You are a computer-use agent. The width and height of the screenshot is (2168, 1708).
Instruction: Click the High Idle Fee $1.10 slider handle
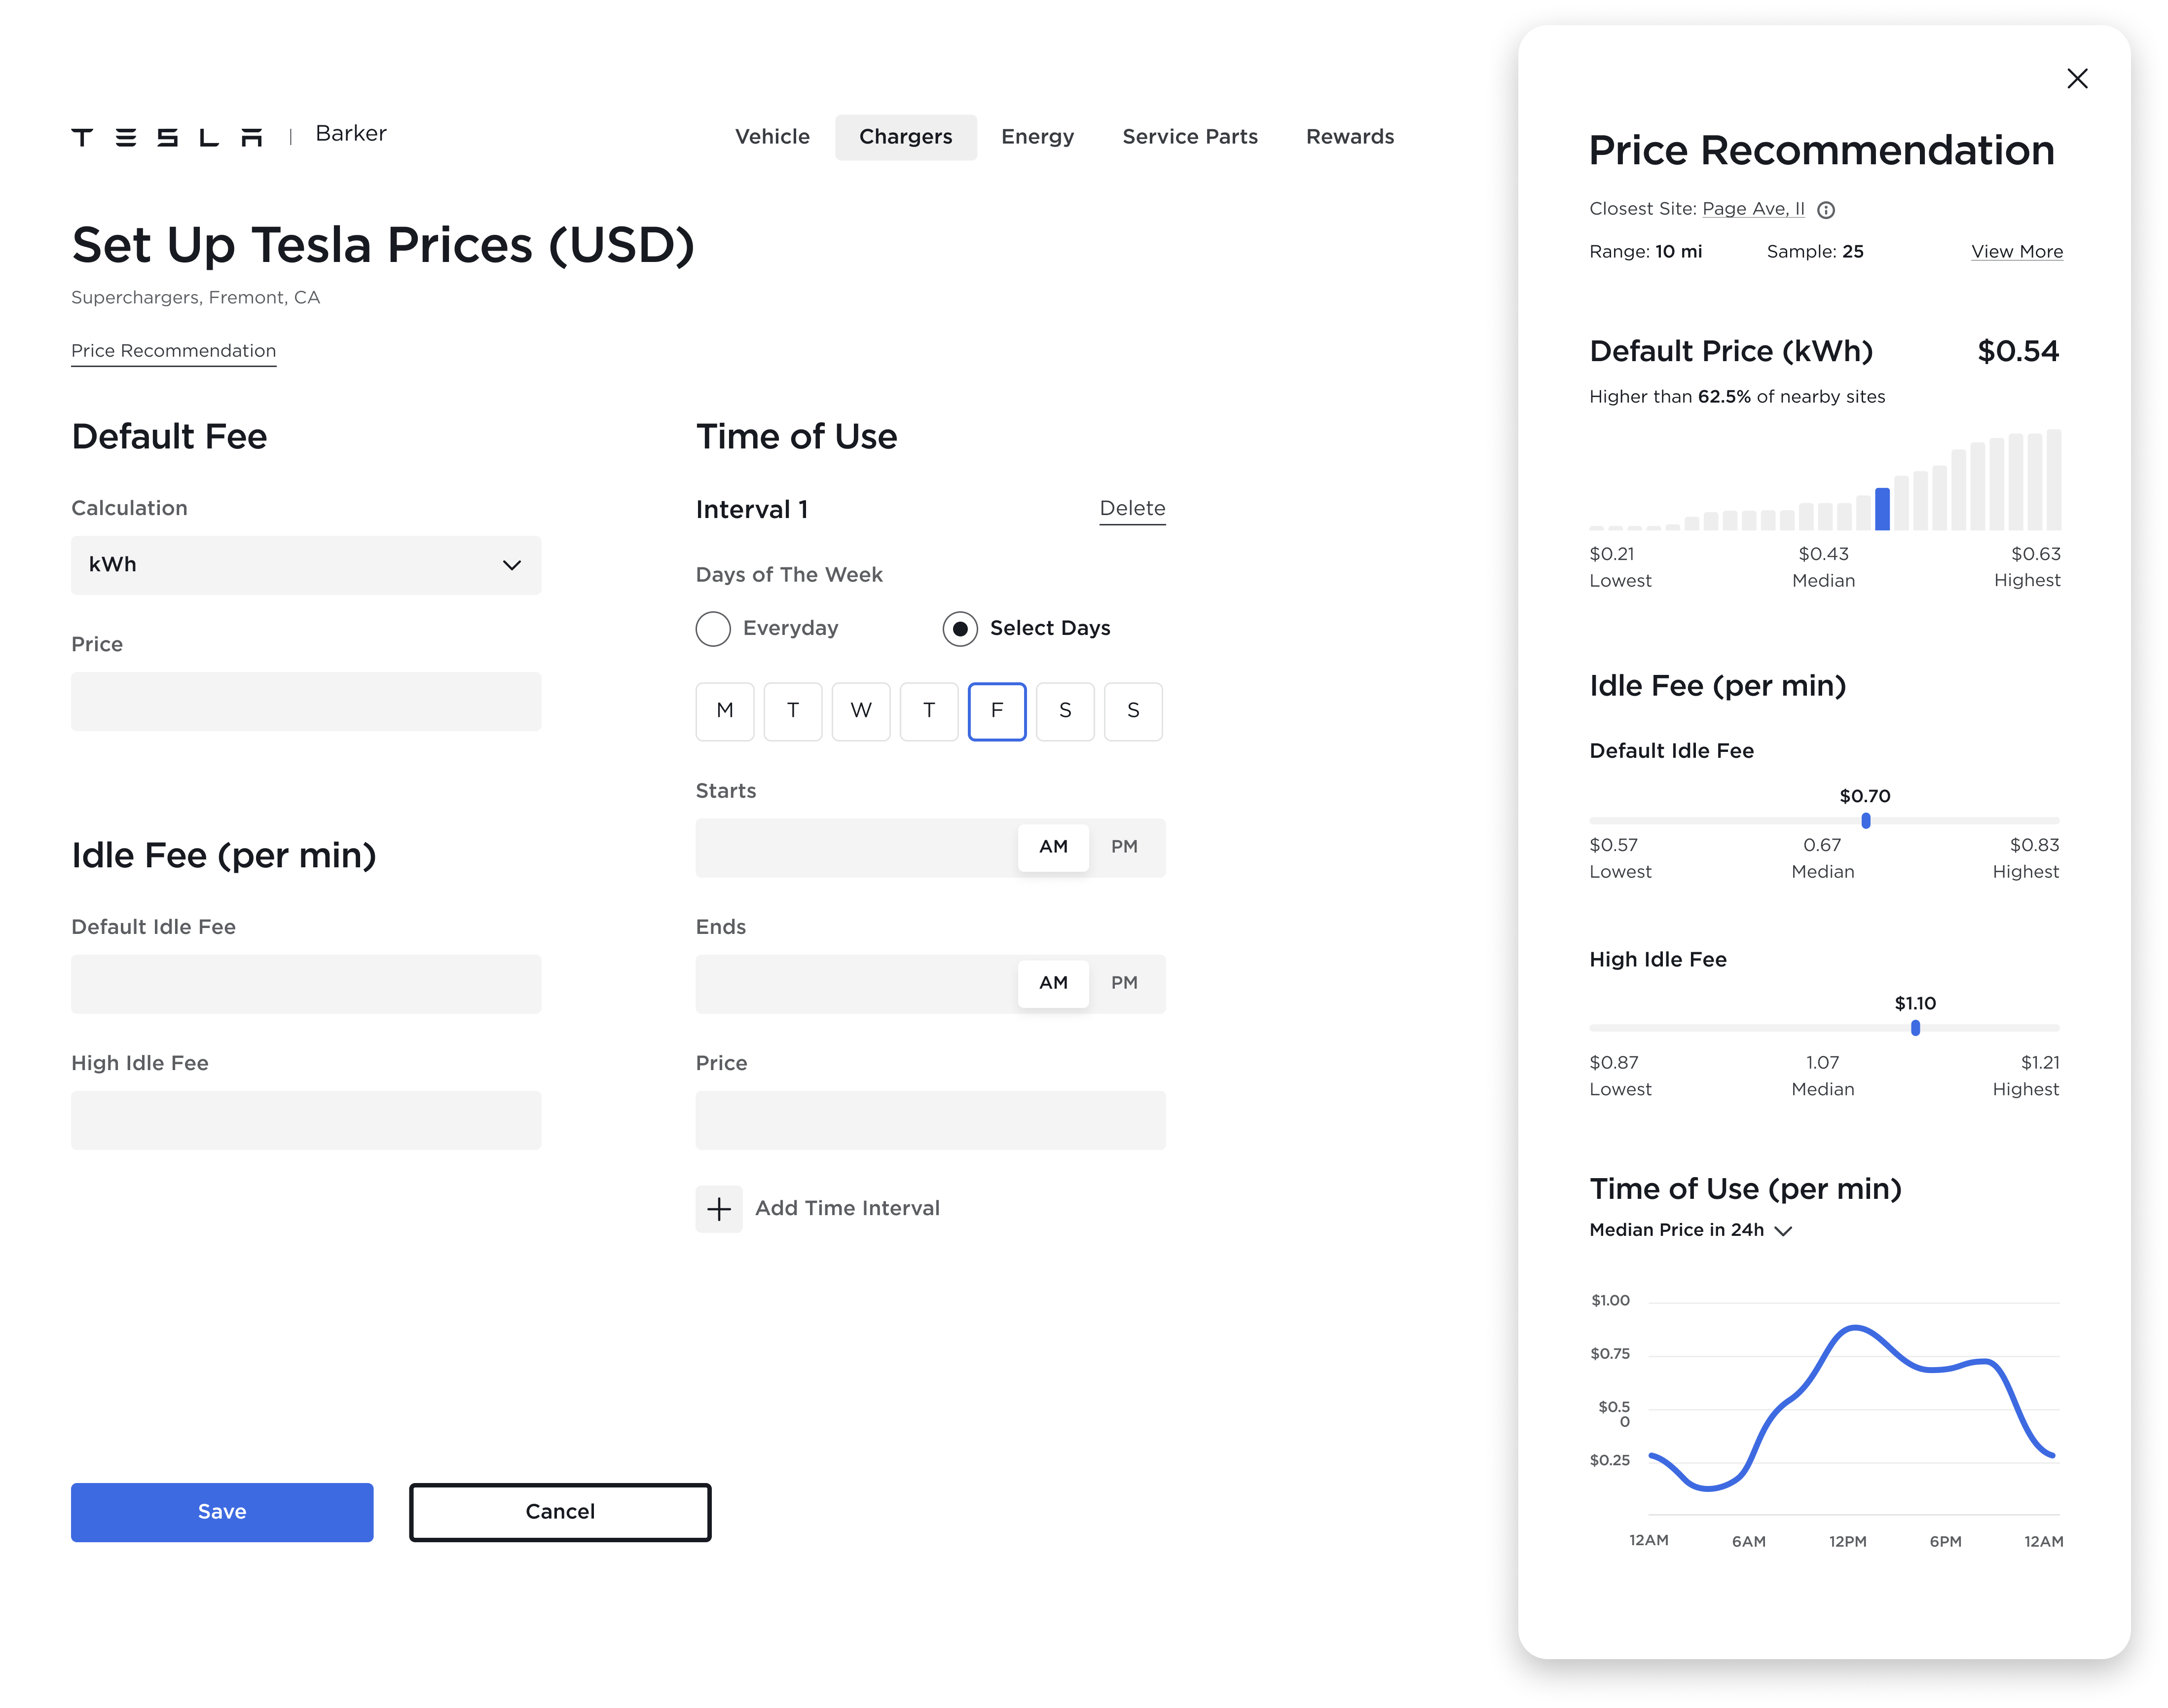(1915, 1028)
